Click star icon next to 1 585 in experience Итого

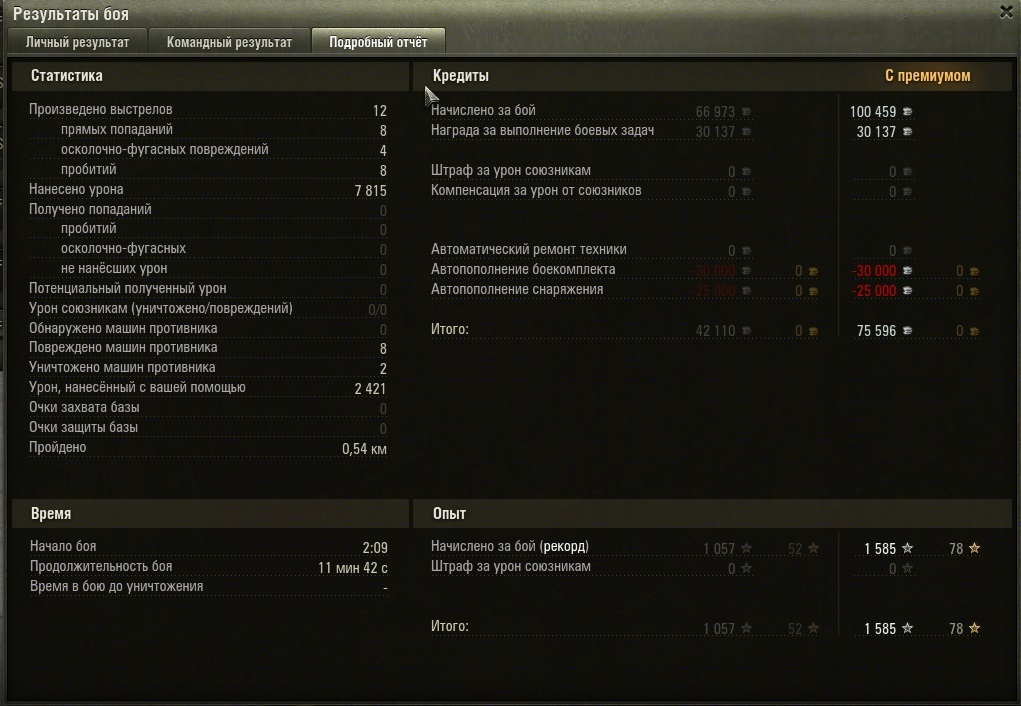coord(908,628)
